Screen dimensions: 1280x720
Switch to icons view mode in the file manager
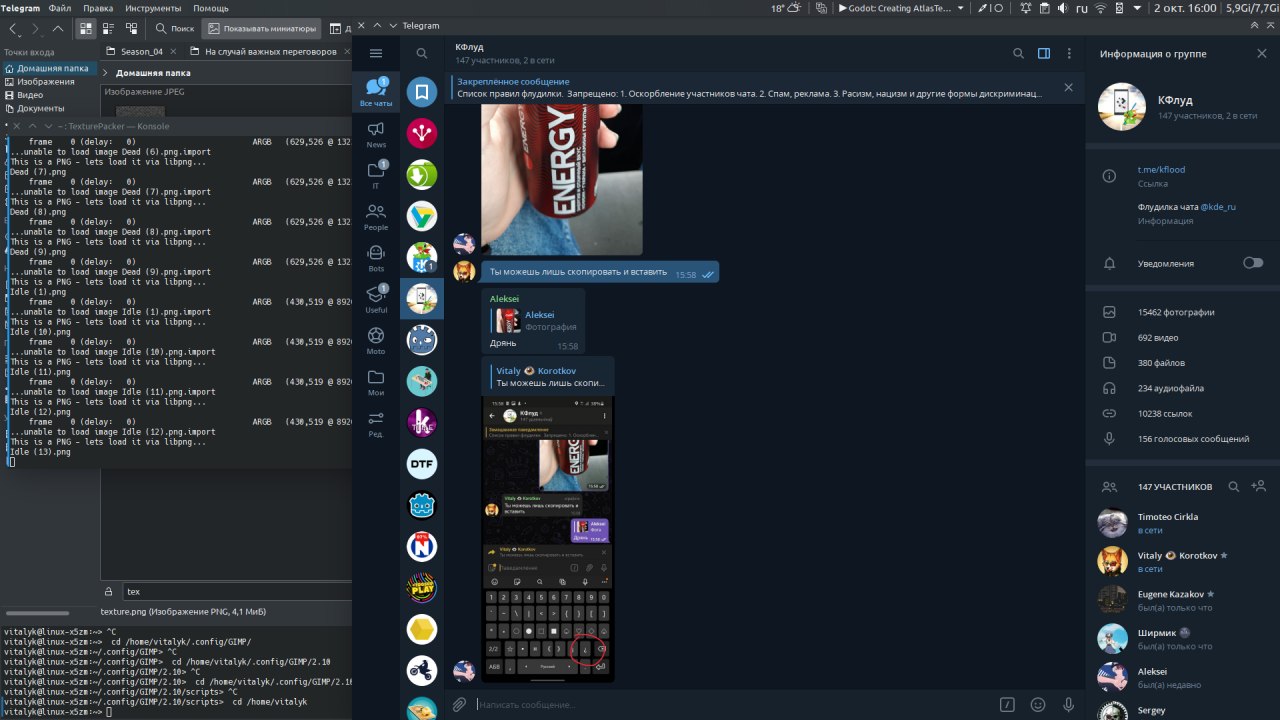86,29
